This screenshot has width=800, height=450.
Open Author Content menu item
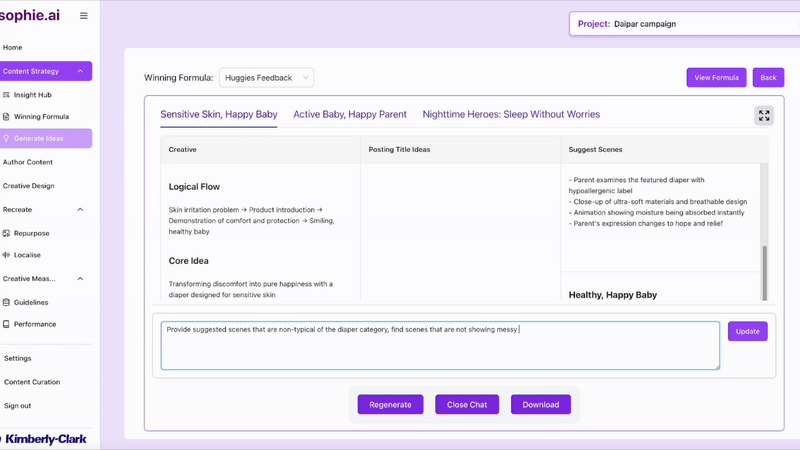pyautogui.click(x=28, y=162)
